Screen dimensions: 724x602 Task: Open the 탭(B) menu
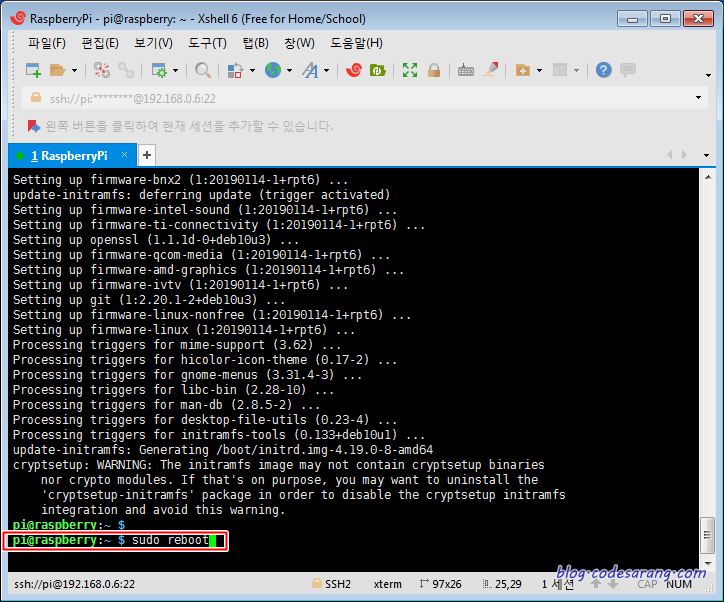click(256, 43)
